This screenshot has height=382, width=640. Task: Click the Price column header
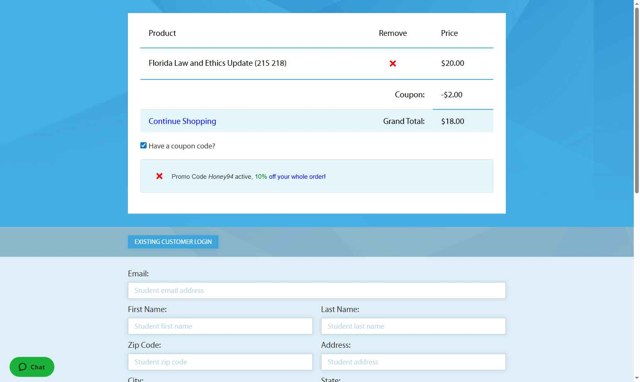coord(449,33)
